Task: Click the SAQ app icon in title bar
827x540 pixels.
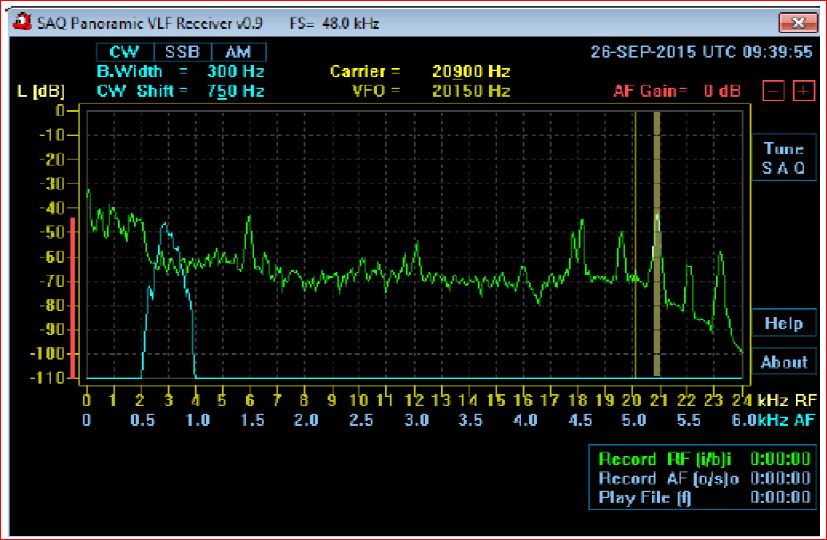Action: pyautogui.click(x=22, y=22)
